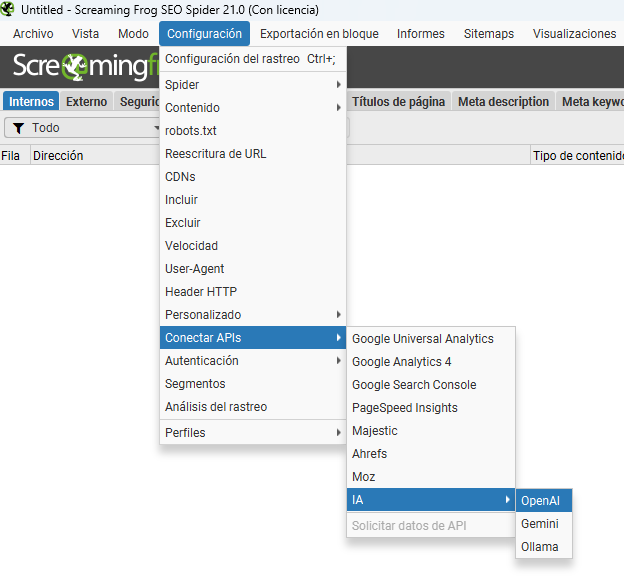Select the Incluir option

point(253,200)
